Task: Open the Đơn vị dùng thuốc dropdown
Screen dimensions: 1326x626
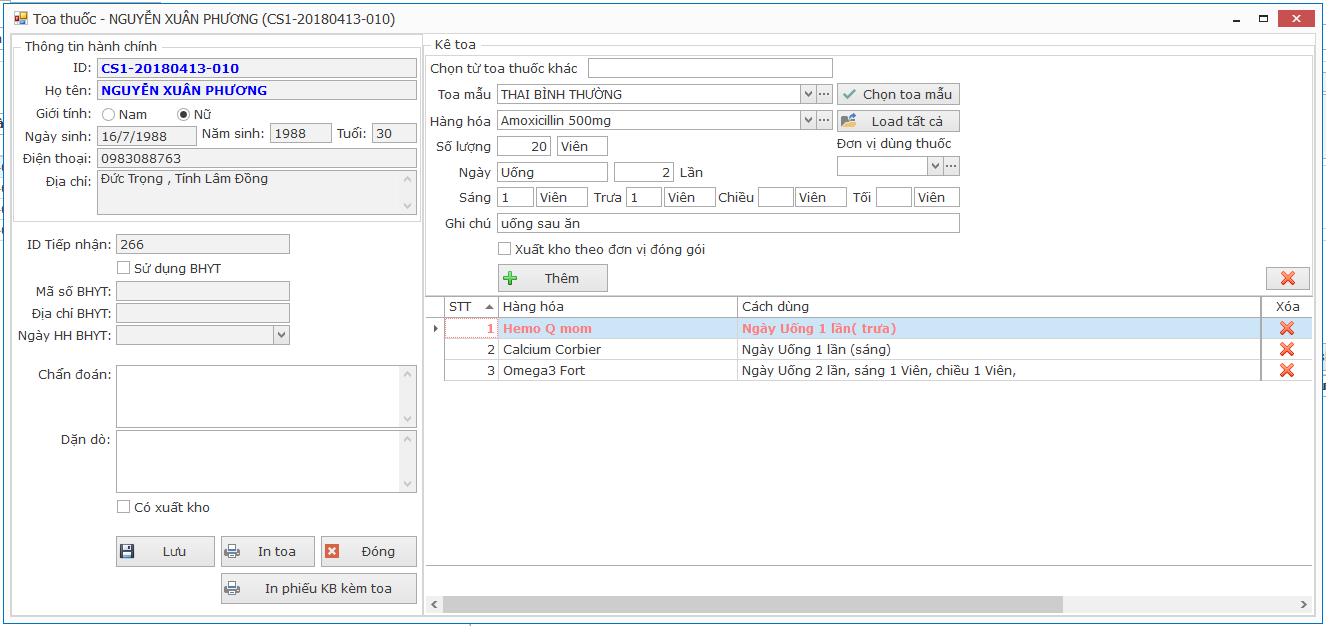Action: [935, 166]
